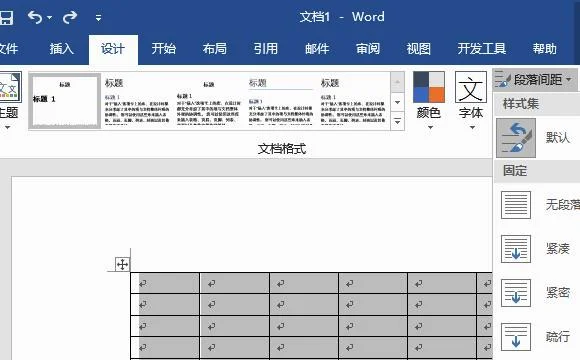
Task: Click the first cell of the table
Action: coord(165,283)
